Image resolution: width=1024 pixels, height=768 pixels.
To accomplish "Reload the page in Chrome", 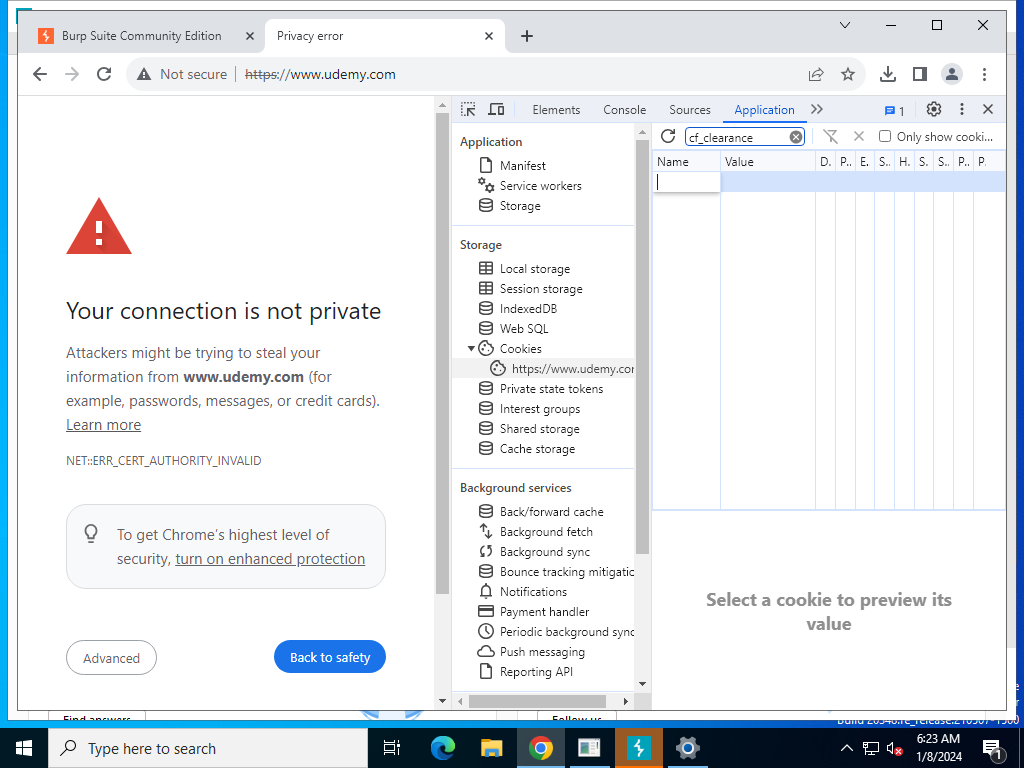I will point(104,74).
